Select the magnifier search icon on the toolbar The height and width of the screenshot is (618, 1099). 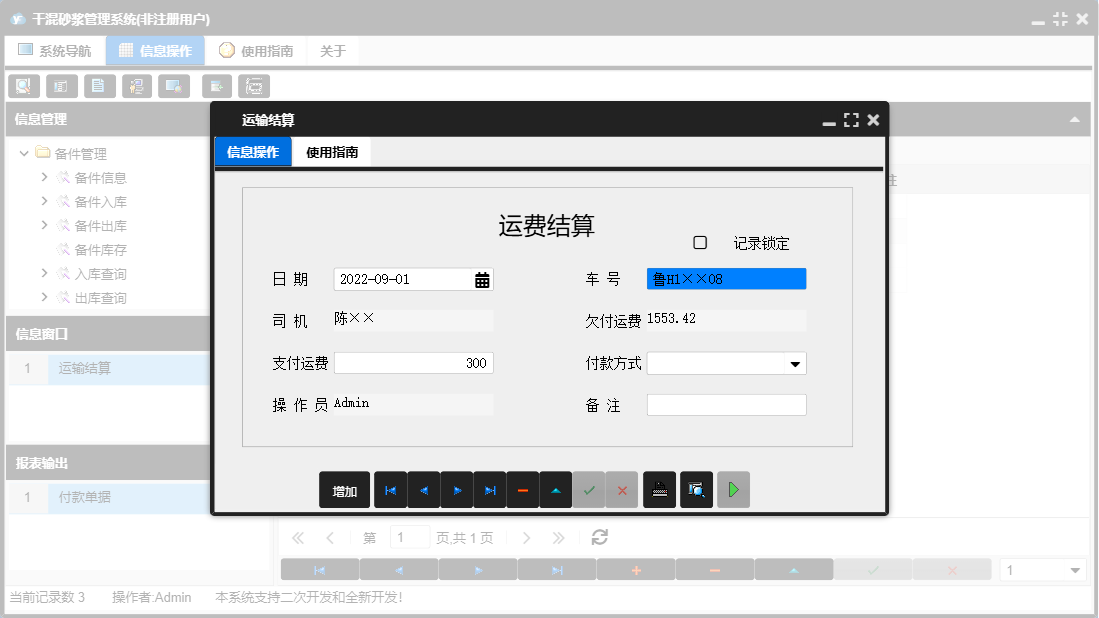click(23, 86)
